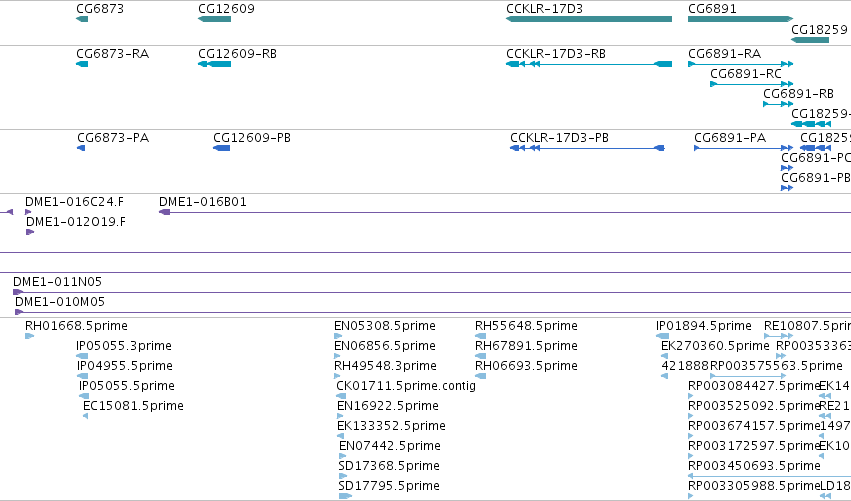Select EST label EC15081.5prime

coord(134,406)
